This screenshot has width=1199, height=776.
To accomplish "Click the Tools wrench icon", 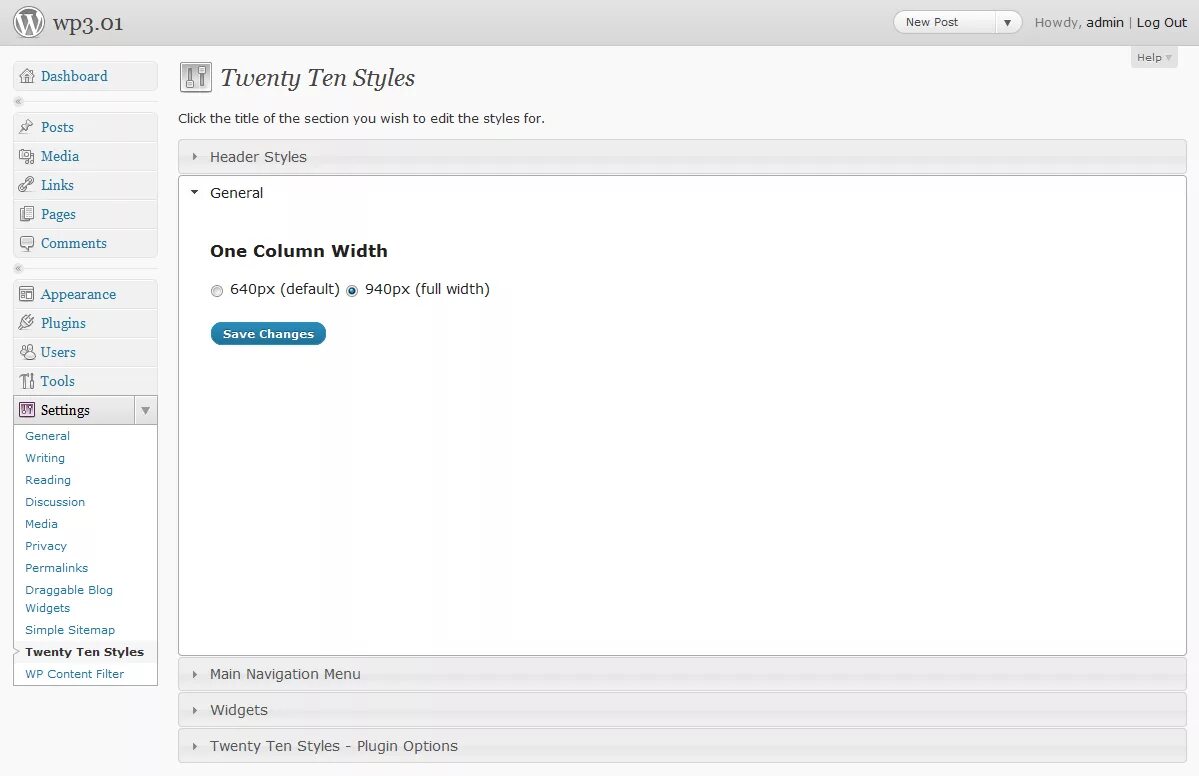I will point(27,381).
